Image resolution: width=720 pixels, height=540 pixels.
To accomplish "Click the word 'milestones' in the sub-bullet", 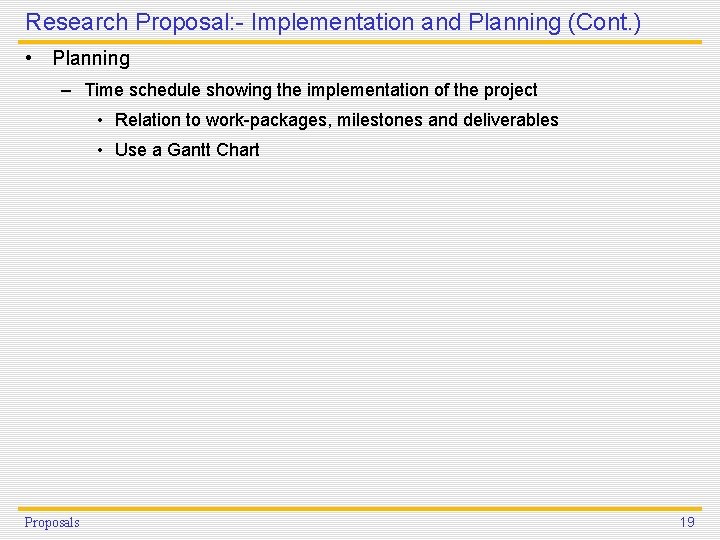I will [378, 120].
